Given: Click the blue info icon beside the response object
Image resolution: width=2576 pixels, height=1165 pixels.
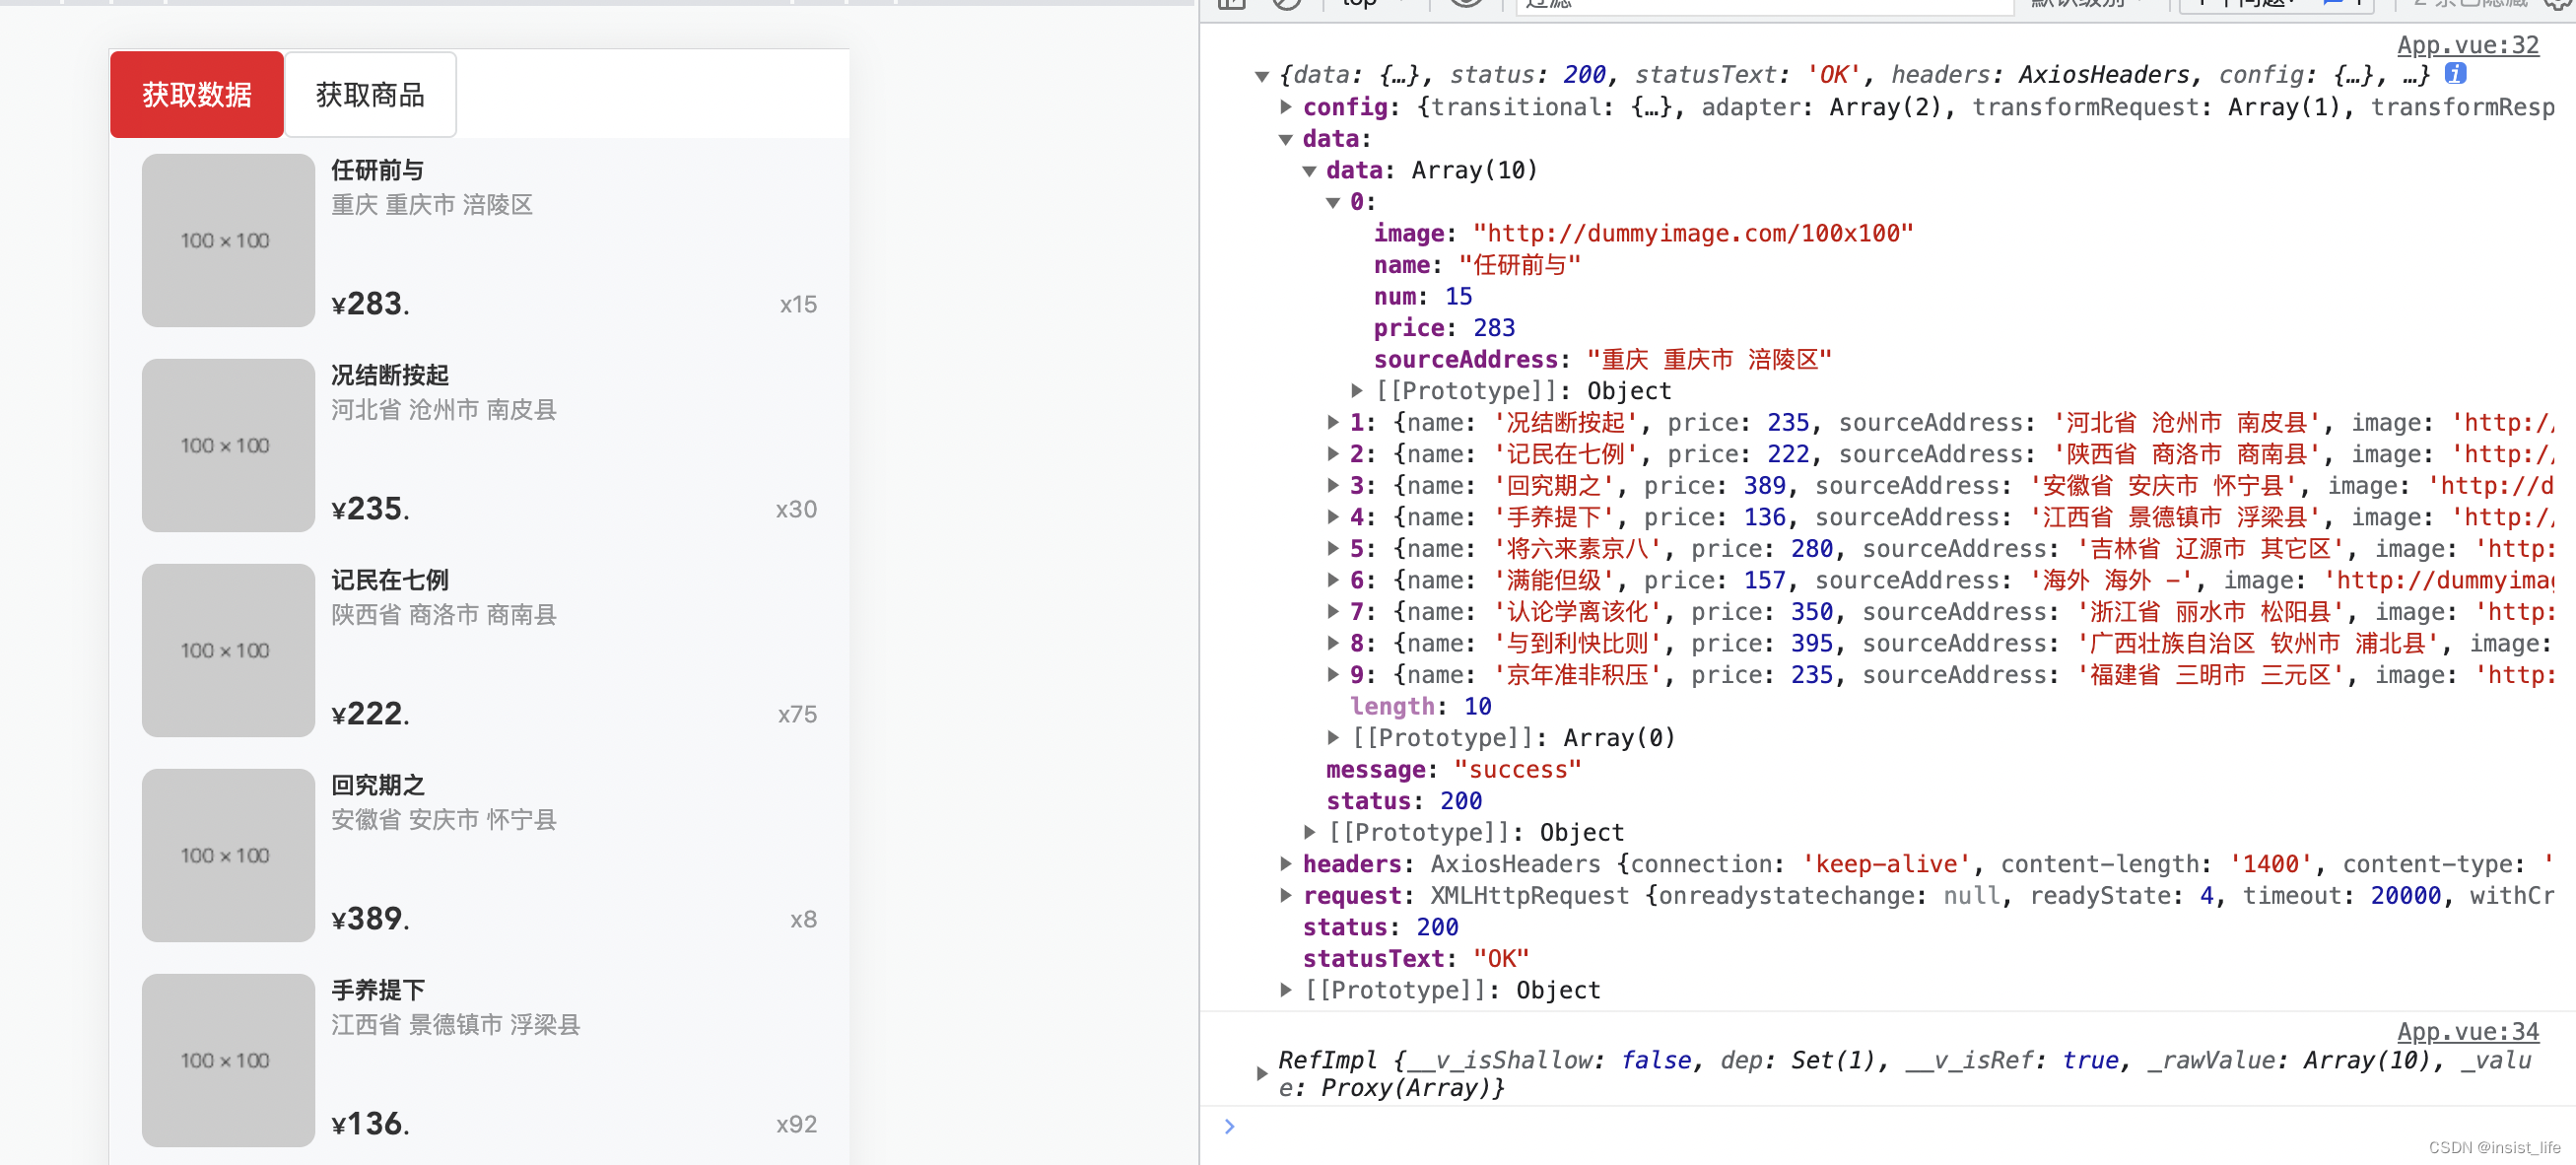Looking at the screenshot, I should point(2454,74).
